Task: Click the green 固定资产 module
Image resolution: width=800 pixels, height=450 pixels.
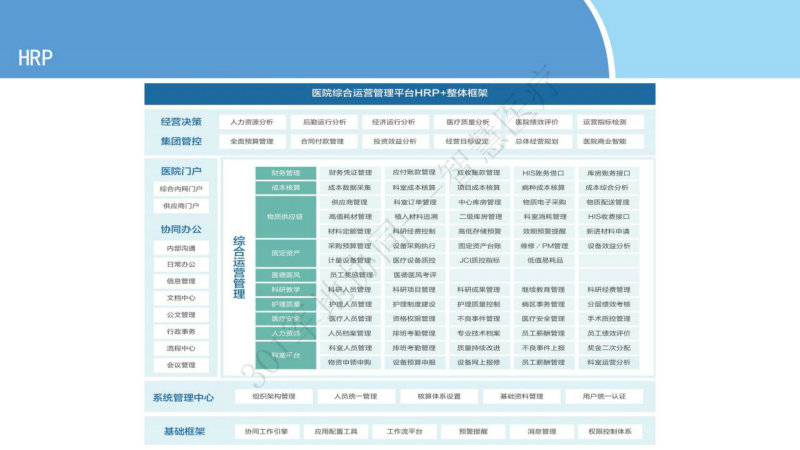Action: [x=286, y=253]
